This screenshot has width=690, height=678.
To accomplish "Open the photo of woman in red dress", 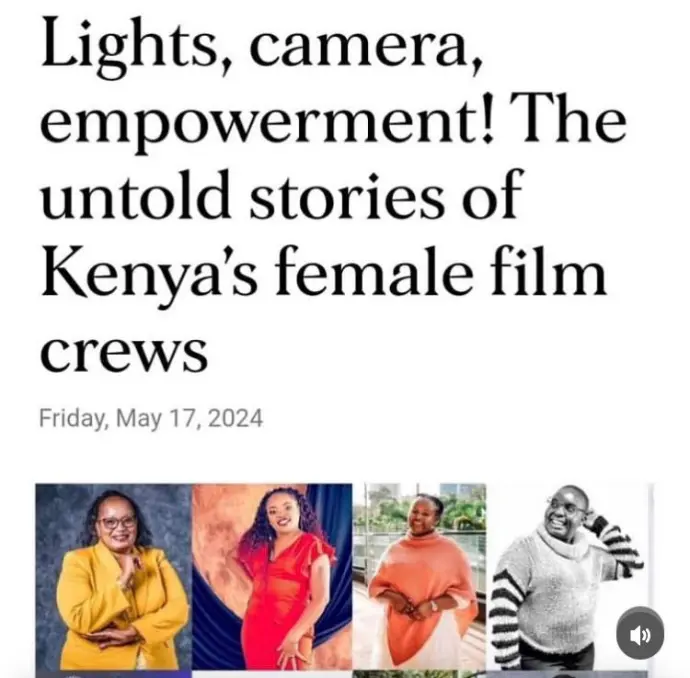I will pos(272,576).
